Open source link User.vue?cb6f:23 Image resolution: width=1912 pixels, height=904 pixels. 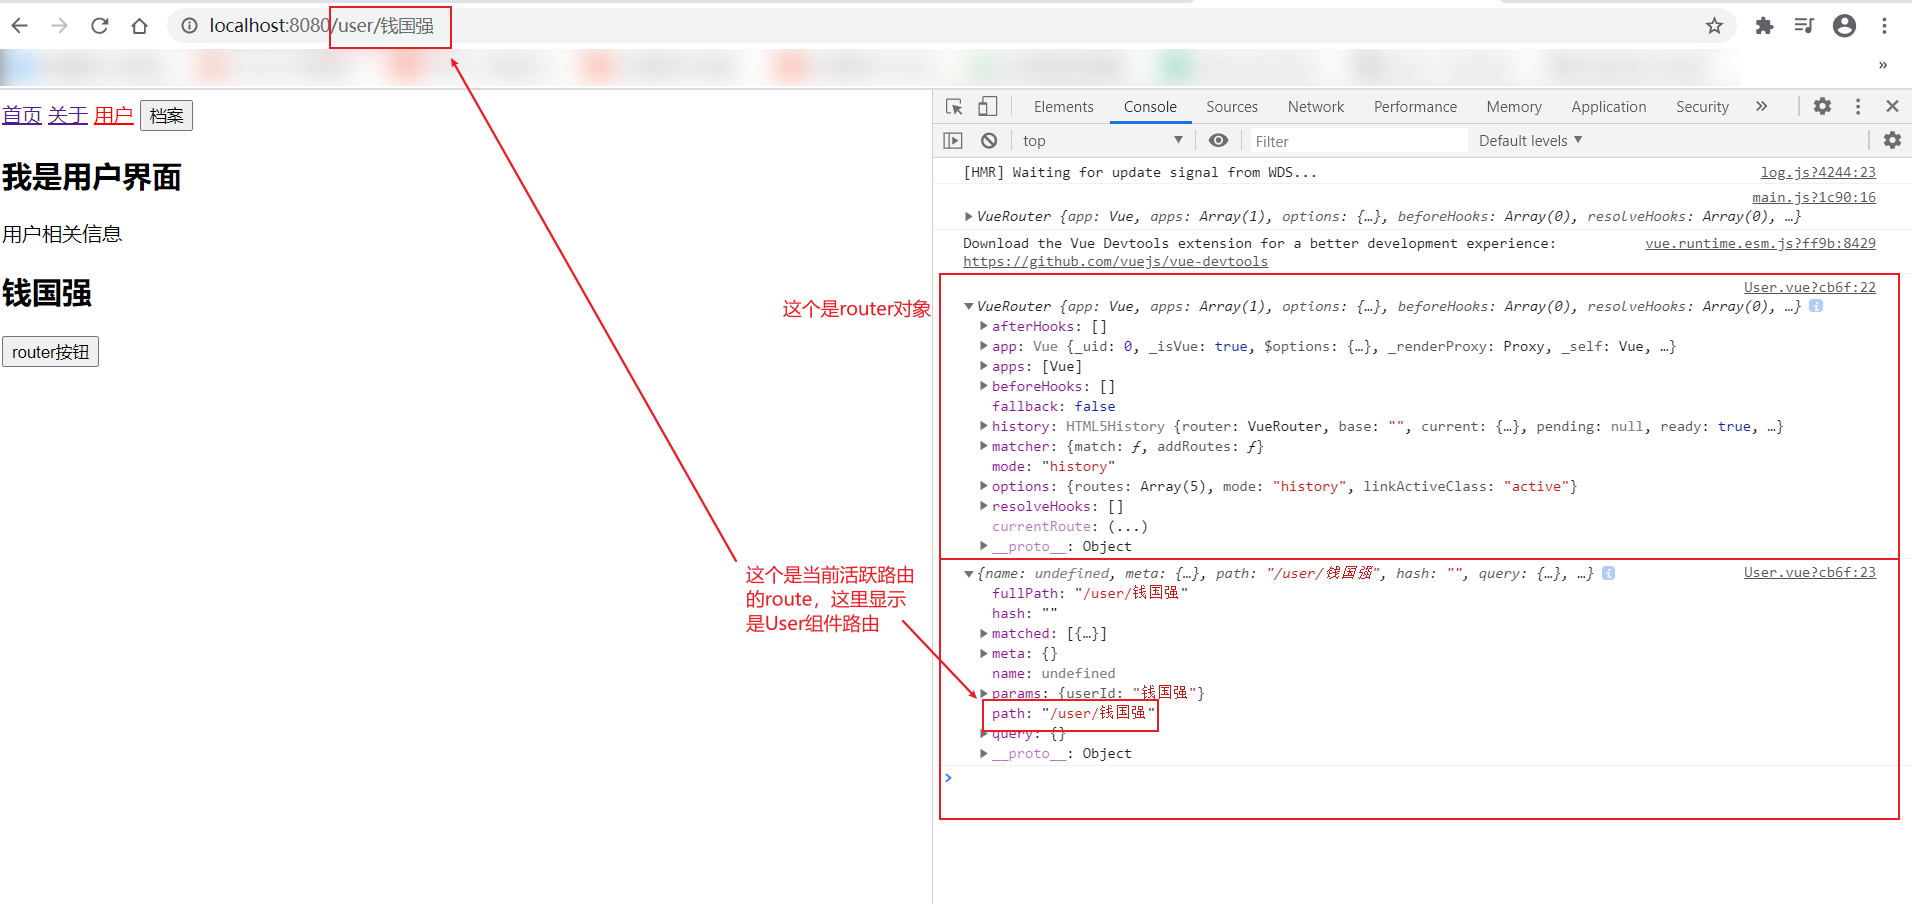coord(1810,573)
